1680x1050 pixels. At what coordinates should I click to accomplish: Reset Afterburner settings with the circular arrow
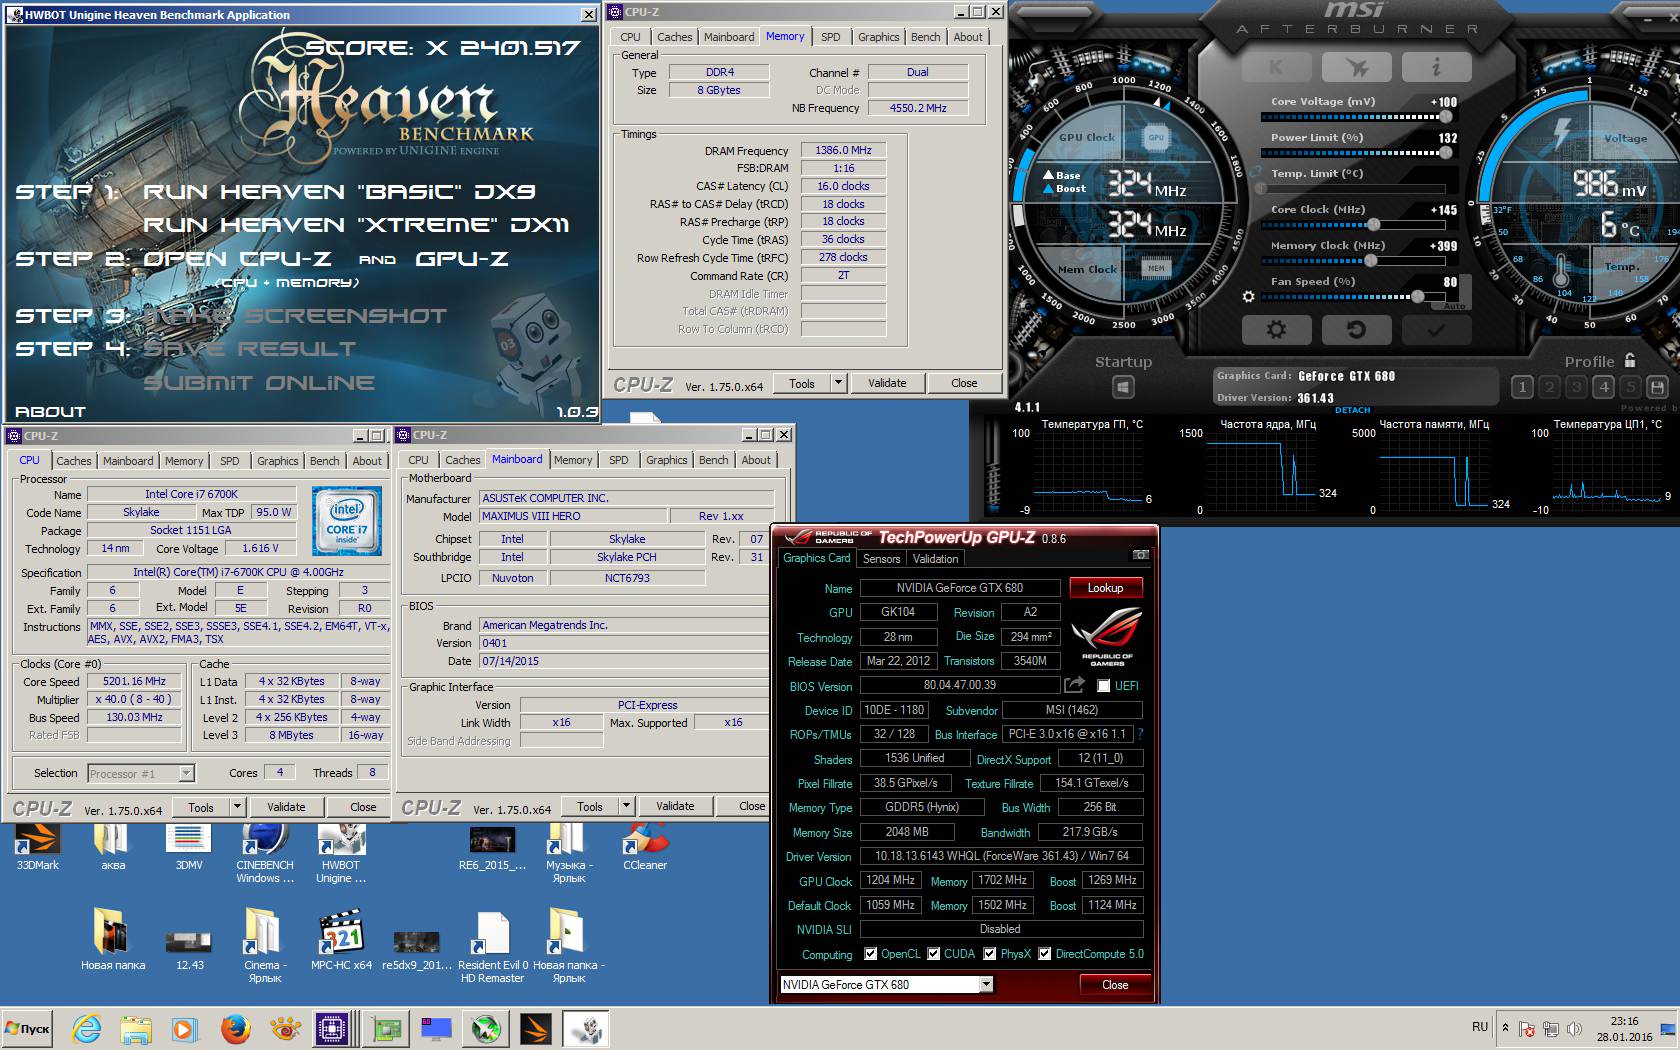pyautogui.click(x=1357, y=329)
